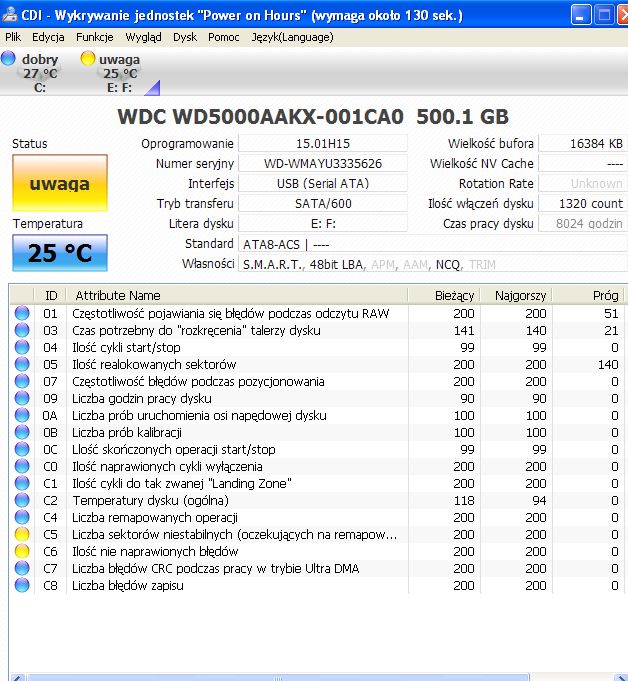Screen dimensions: 628x681
Task: Click status icon of attribute 01 row
Action: [22, 313]
